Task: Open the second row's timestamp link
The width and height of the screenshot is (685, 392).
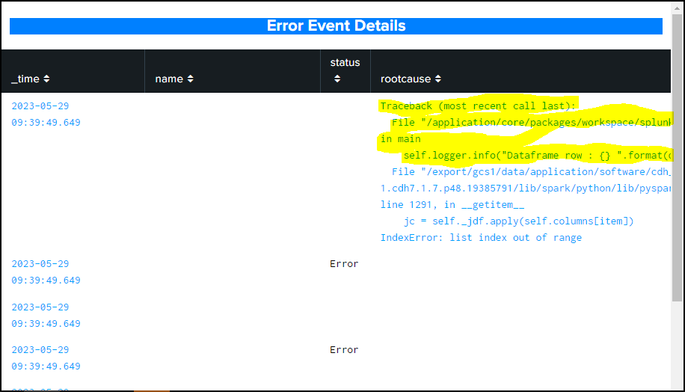Action: tap(46, 272)
